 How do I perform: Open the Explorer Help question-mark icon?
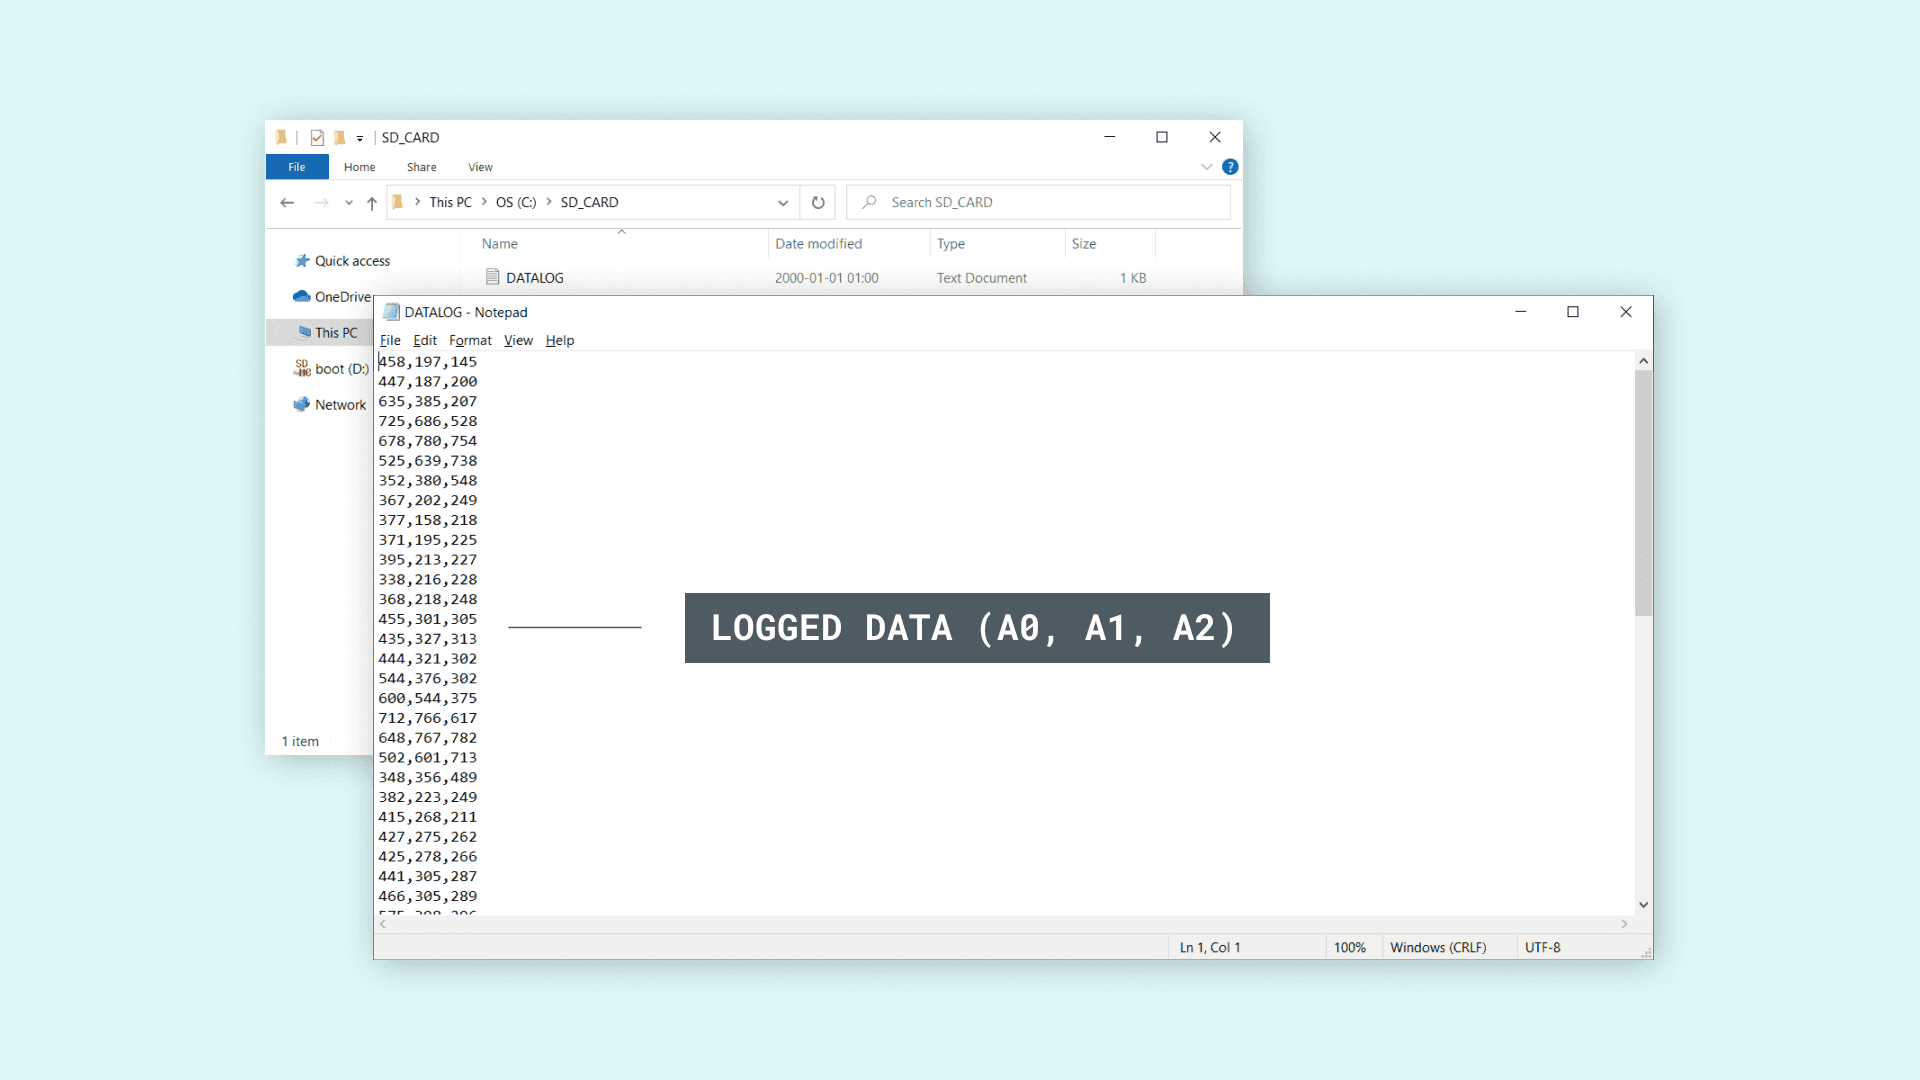coord(1230,167)
